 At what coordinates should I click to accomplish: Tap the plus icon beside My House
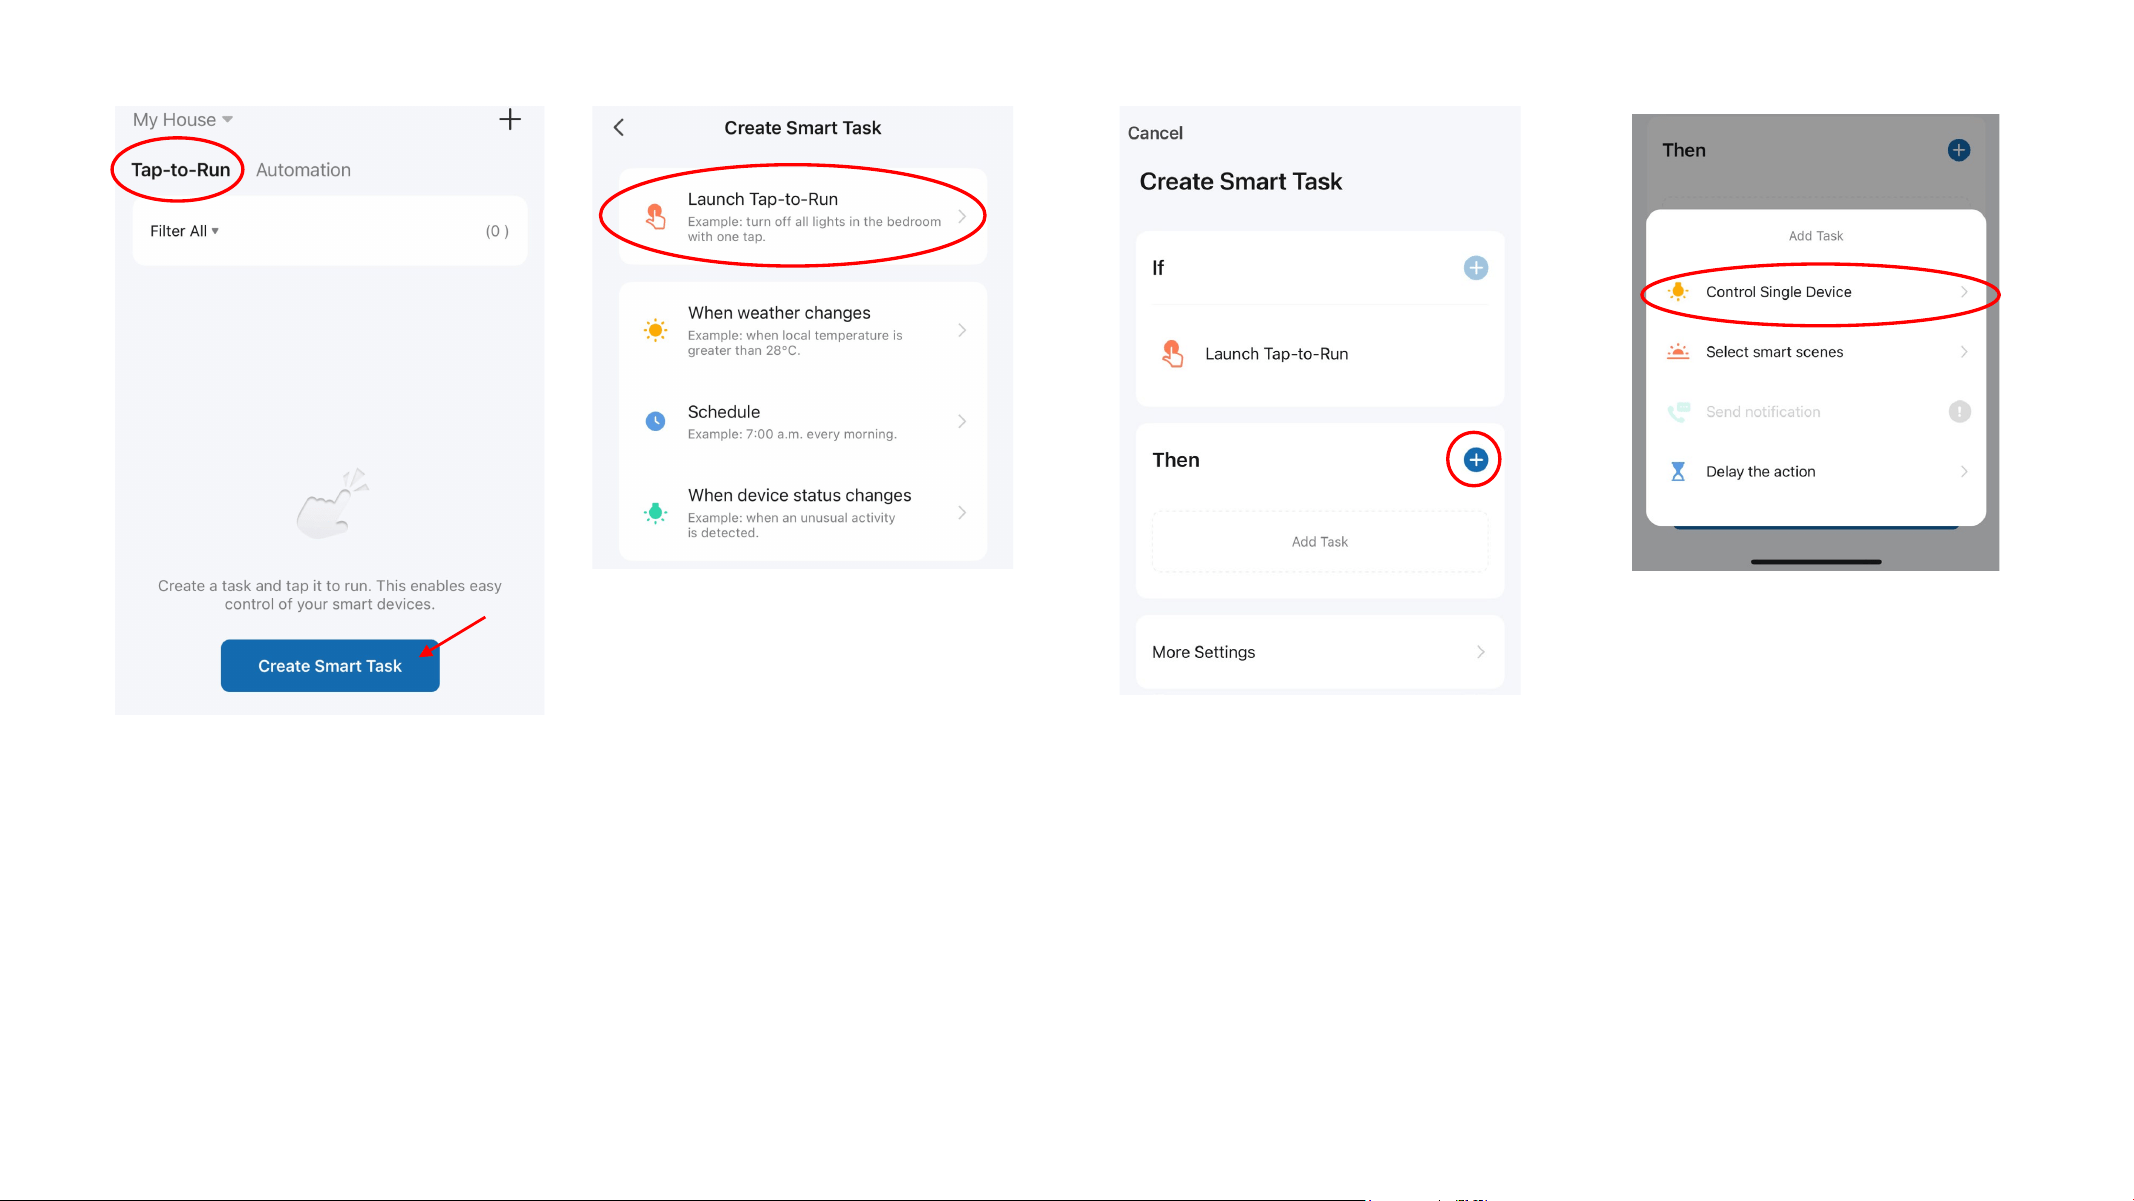point(510,120)
